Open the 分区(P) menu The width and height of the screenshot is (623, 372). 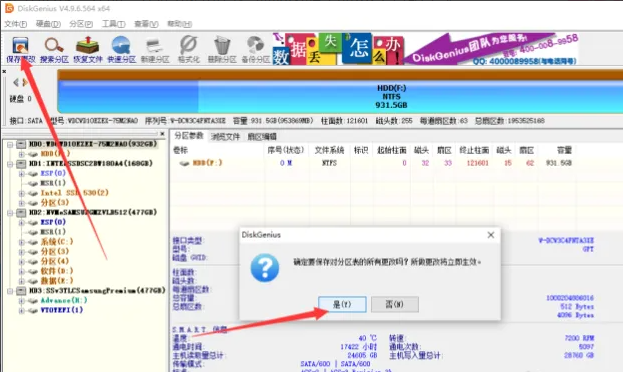point(81,24)
